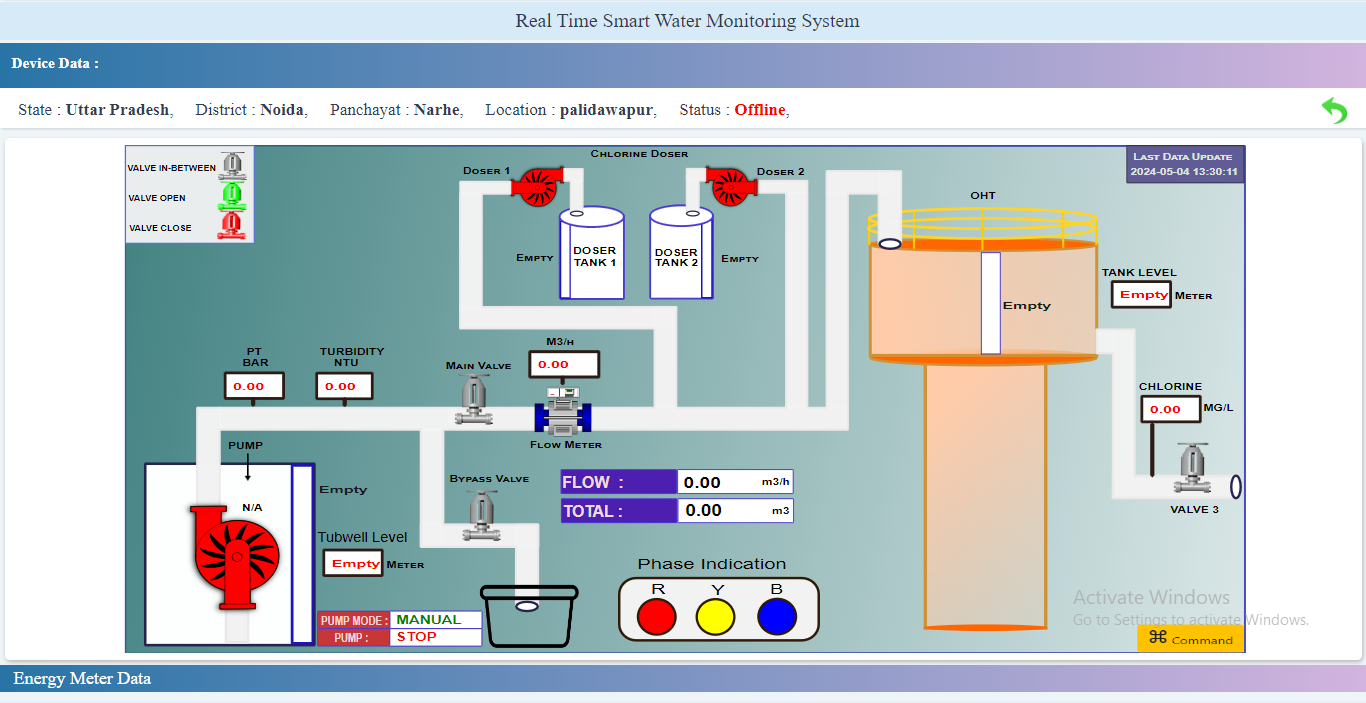Select the Doser 1 pump icon

coord(538,185)
